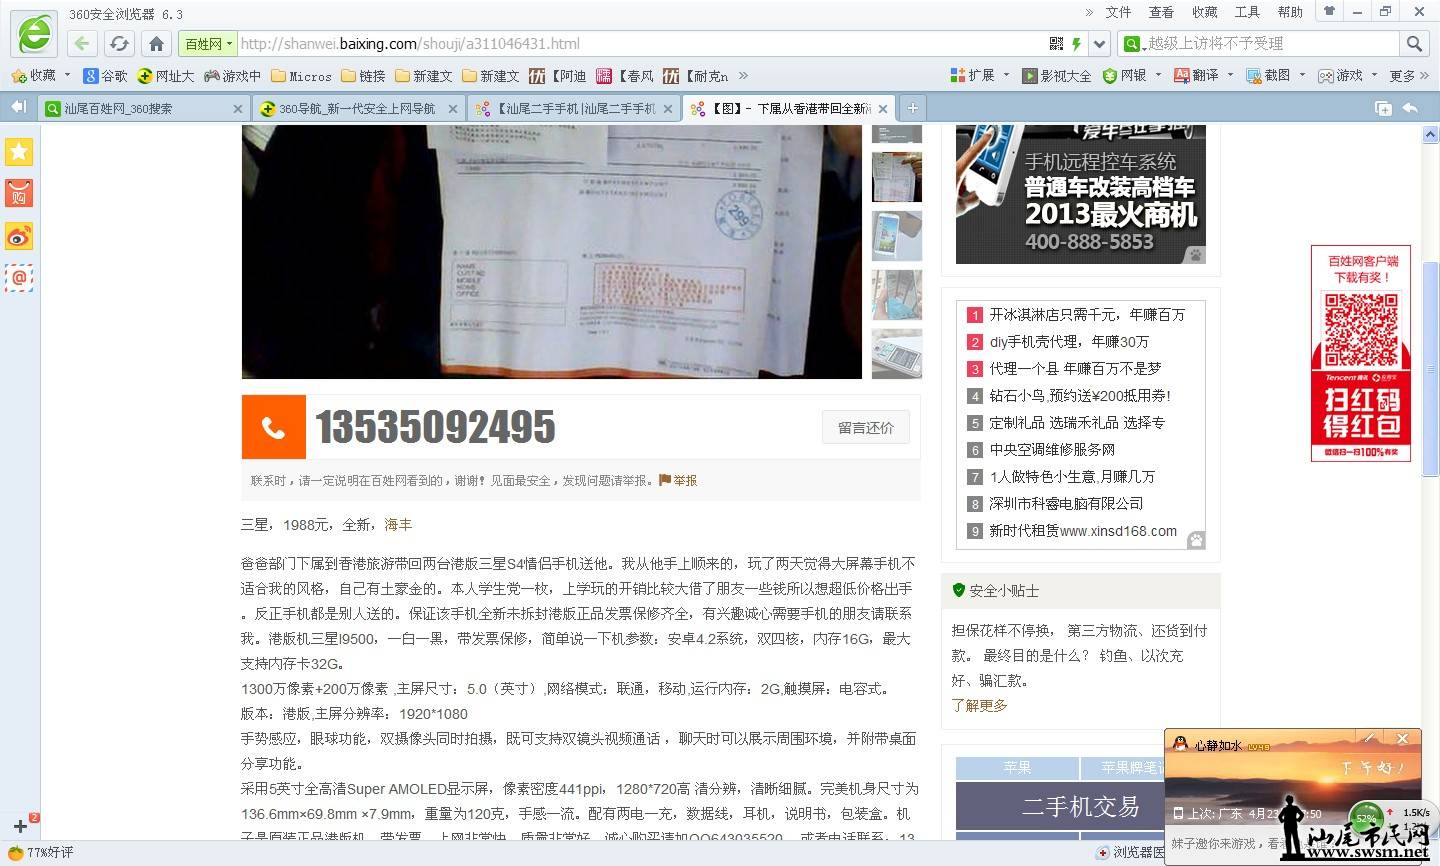Open the browser home page icon
Image resolution: width=1440 pixels, height=866 pixels.
pos(156,43)
